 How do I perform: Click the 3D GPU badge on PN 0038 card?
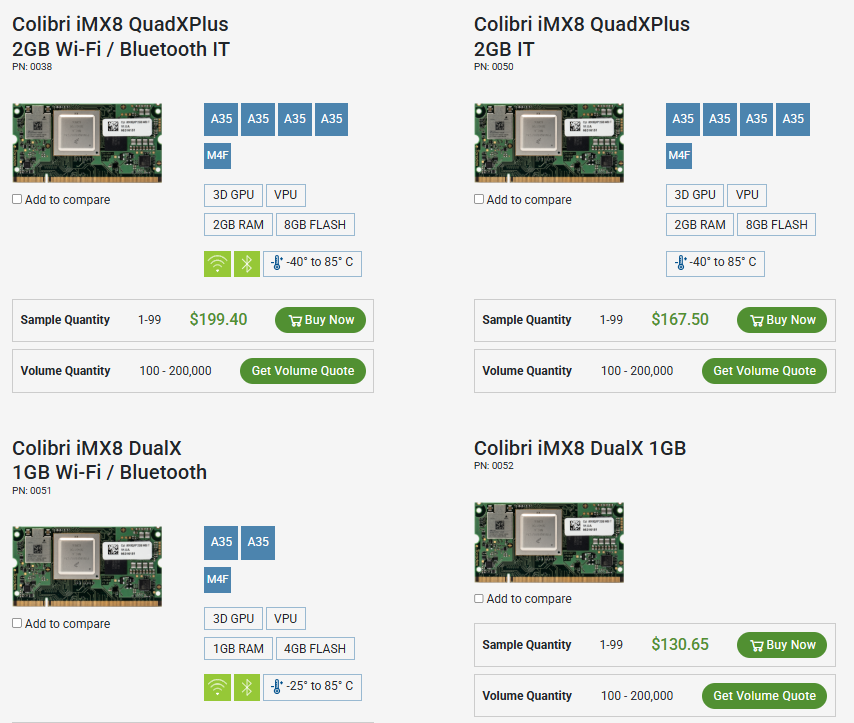233,195
